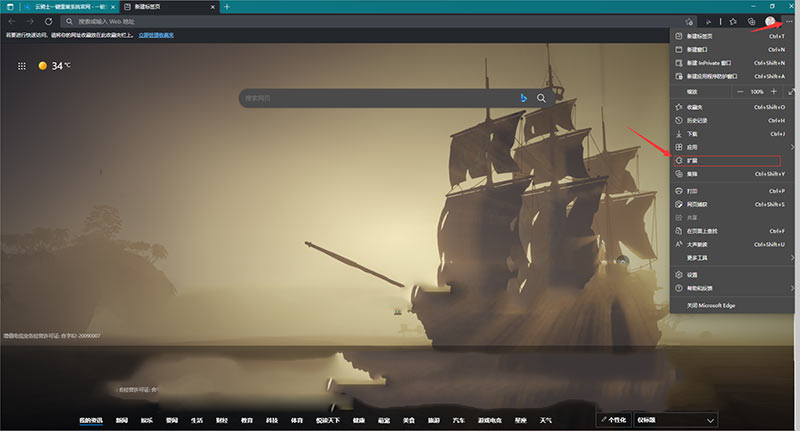Open the Collections toolbar icon

coord(751,21)
